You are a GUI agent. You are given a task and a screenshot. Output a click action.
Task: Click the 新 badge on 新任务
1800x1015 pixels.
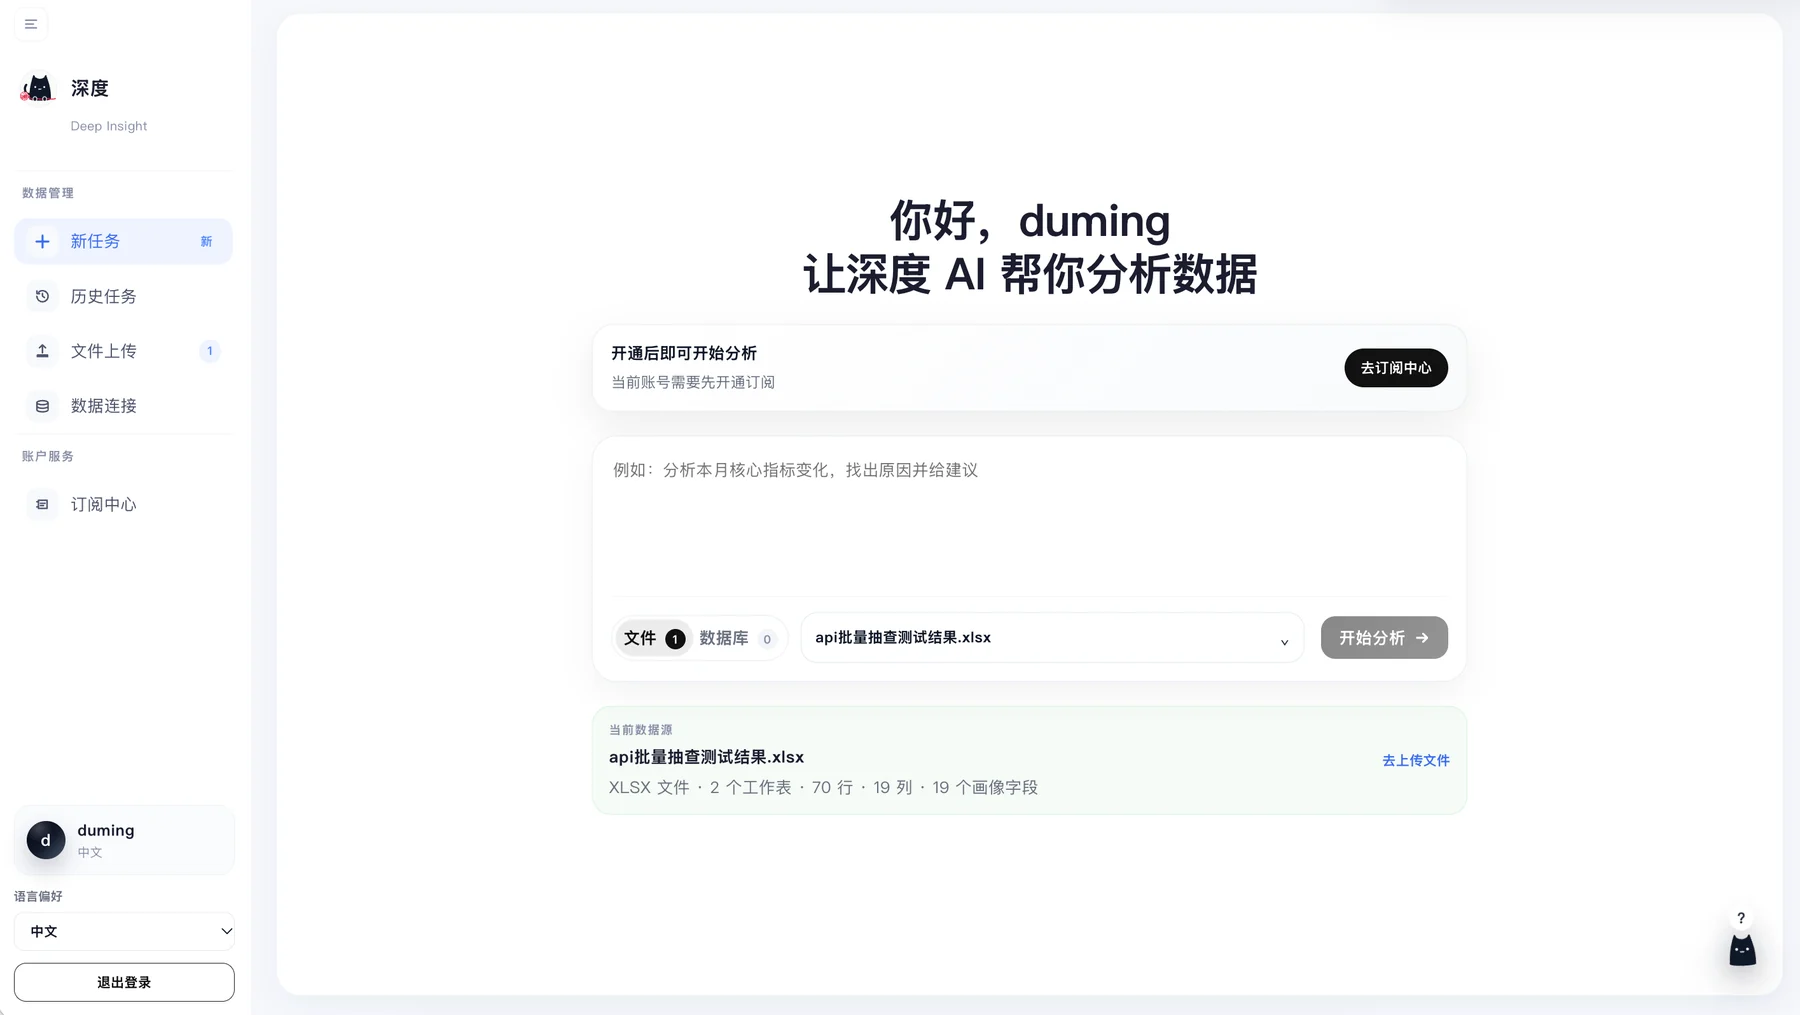(x=206, y=241)
